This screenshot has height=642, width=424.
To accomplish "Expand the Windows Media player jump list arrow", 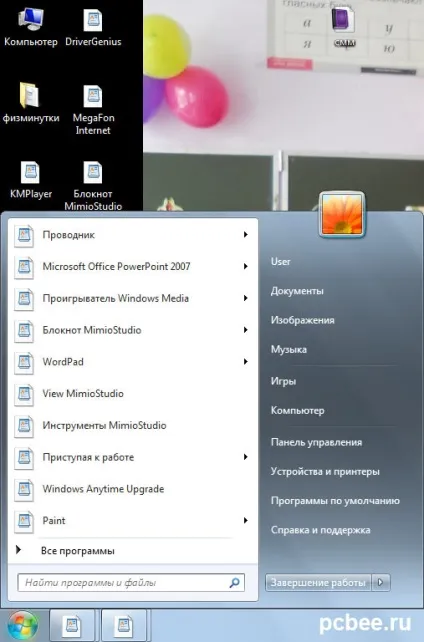I will 246,298.
